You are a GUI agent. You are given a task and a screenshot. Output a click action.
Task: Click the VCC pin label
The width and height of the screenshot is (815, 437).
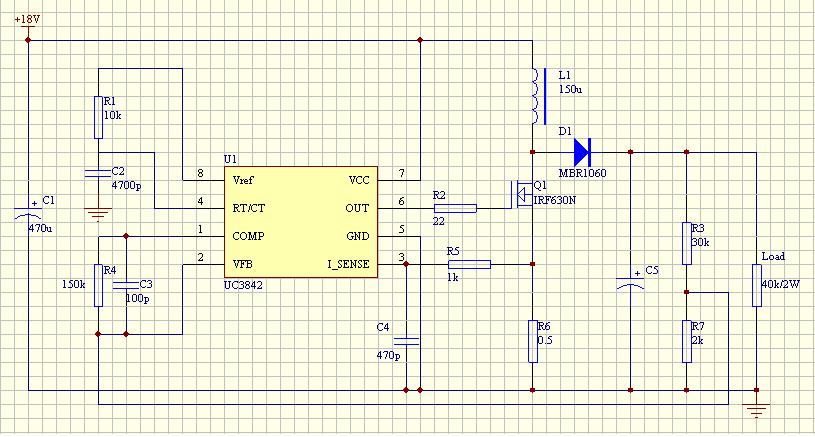point(359,180)
